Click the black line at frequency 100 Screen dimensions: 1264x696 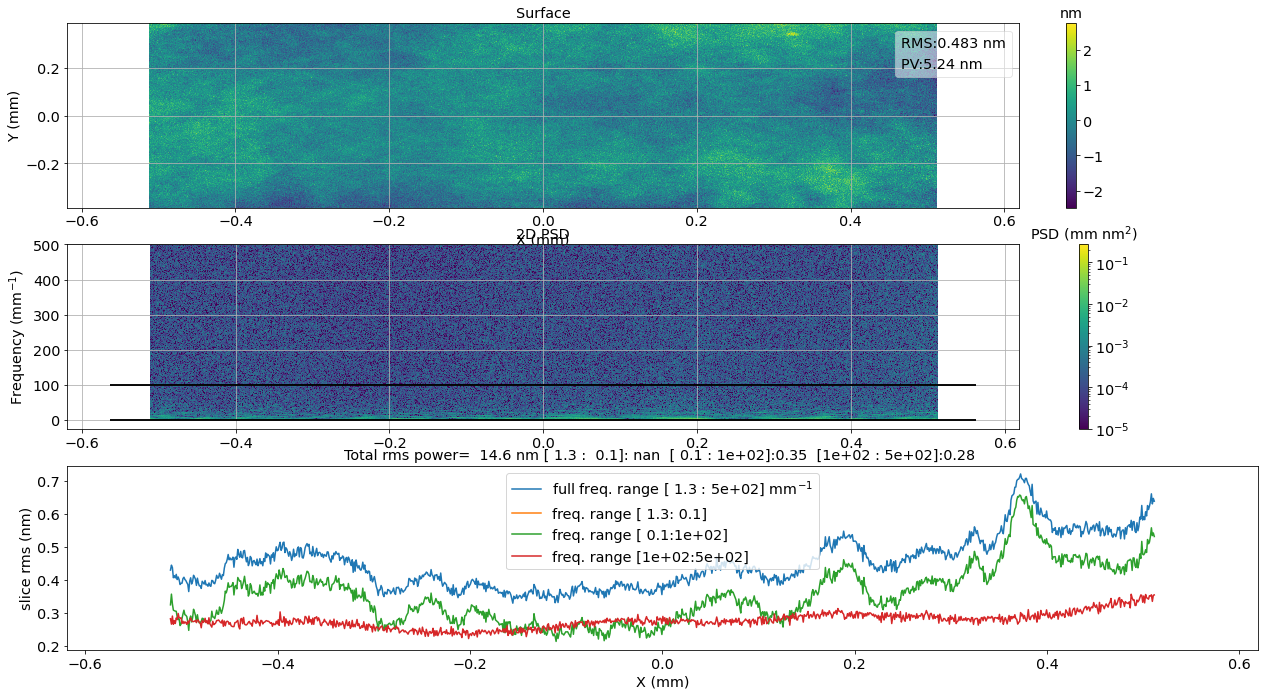tap(543, 385)
